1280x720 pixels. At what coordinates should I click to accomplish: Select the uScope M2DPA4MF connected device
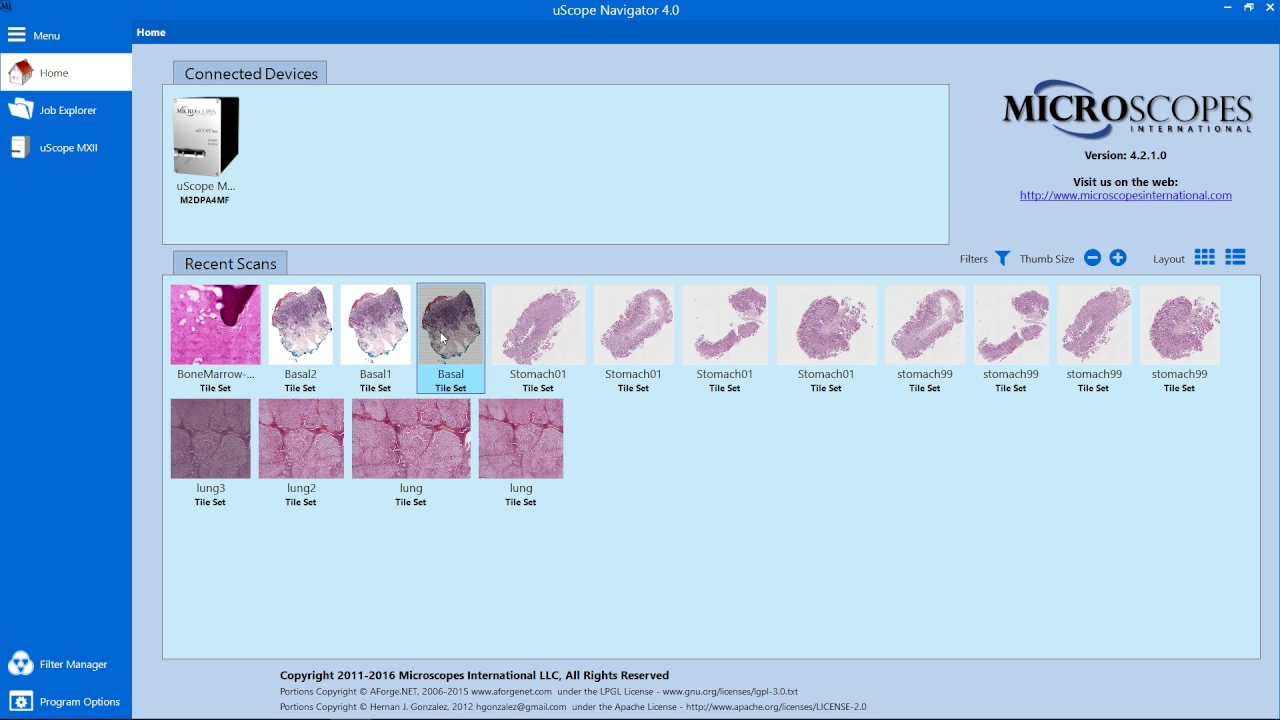(205, 151)
